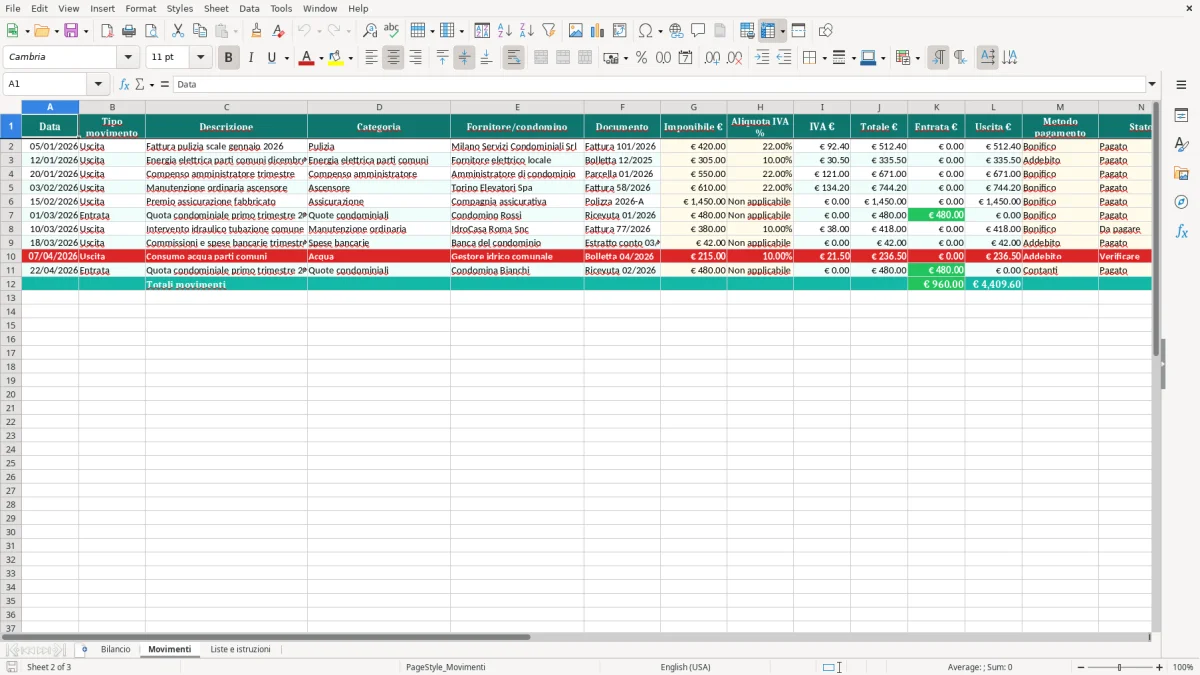Image resolution: width=1200 pixels, height=675 pixels.
Task: Expand the formula bar
Action: [x=1152, y=84]
